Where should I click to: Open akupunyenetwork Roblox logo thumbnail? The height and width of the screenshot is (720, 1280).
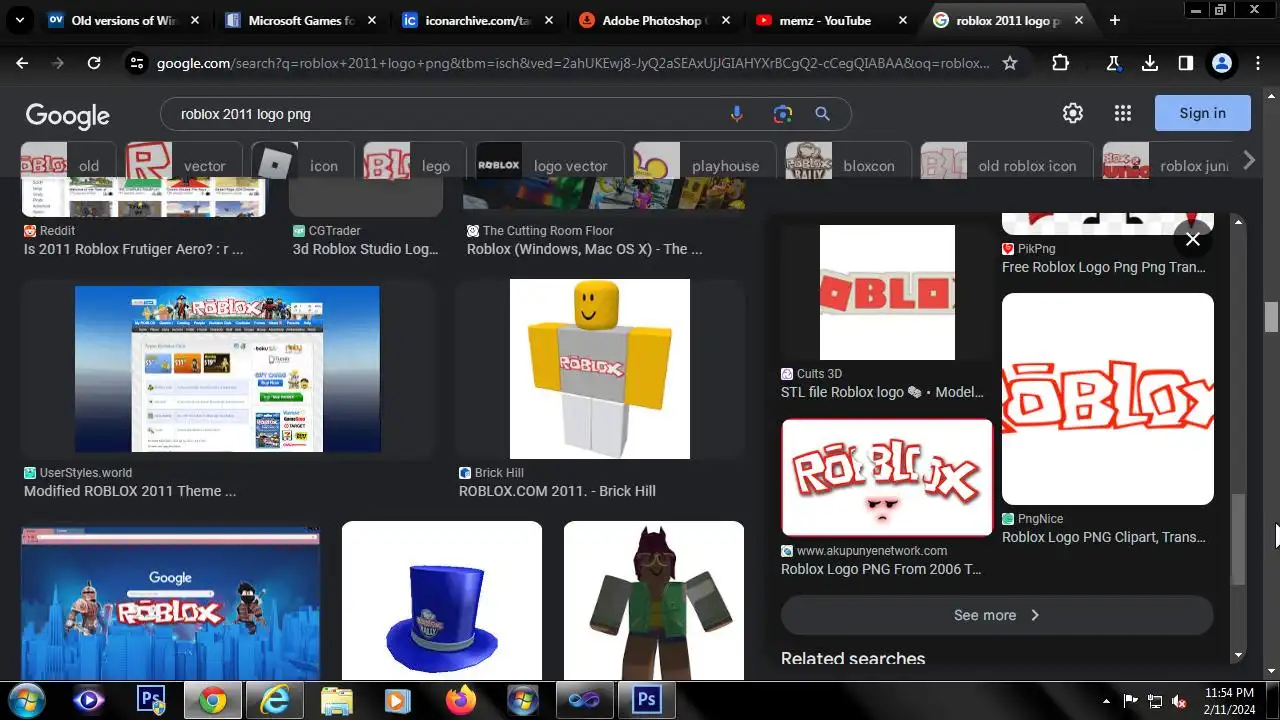coord(887,477)
